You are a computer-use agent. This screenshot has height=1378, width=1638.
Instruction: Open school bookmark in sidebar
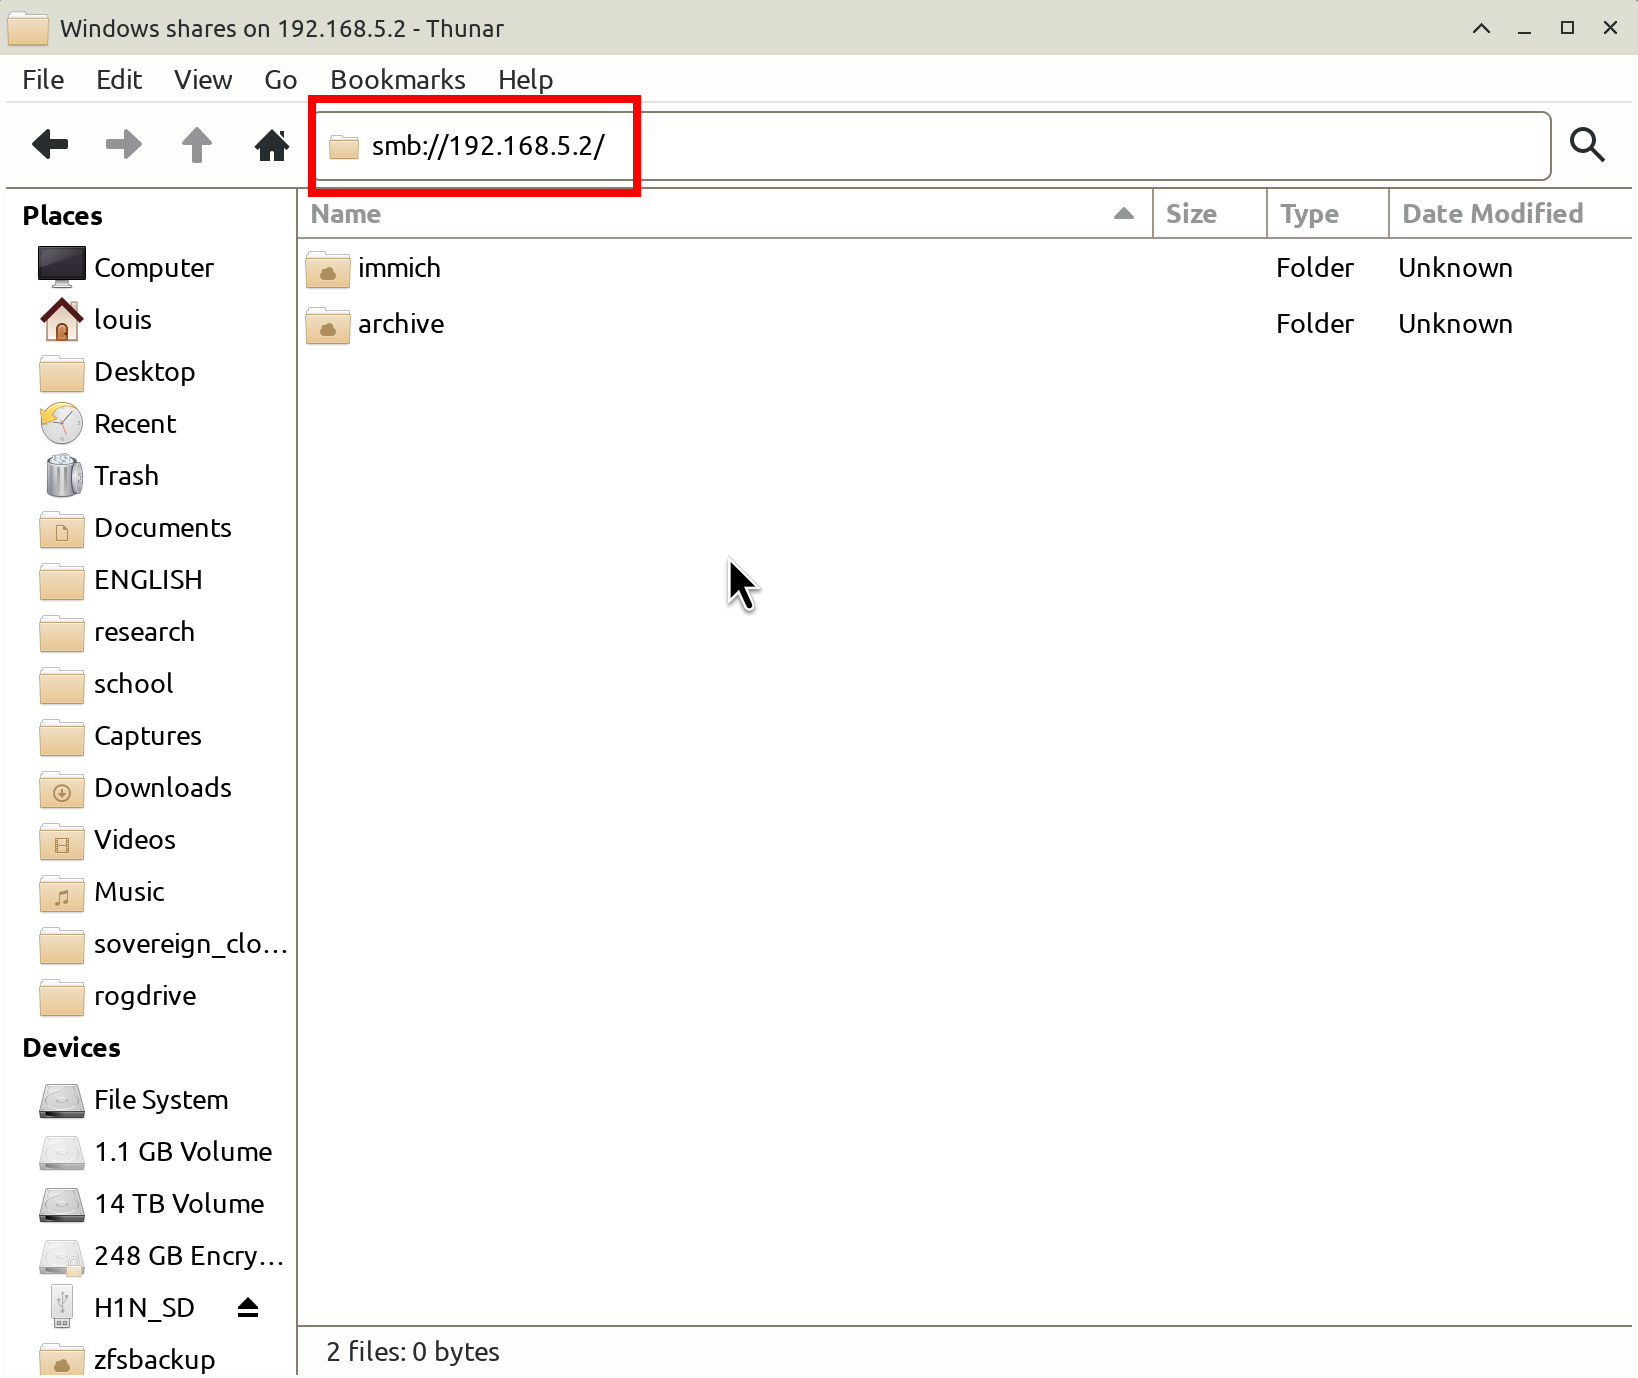pyautogui.click(x=150, y=684)
